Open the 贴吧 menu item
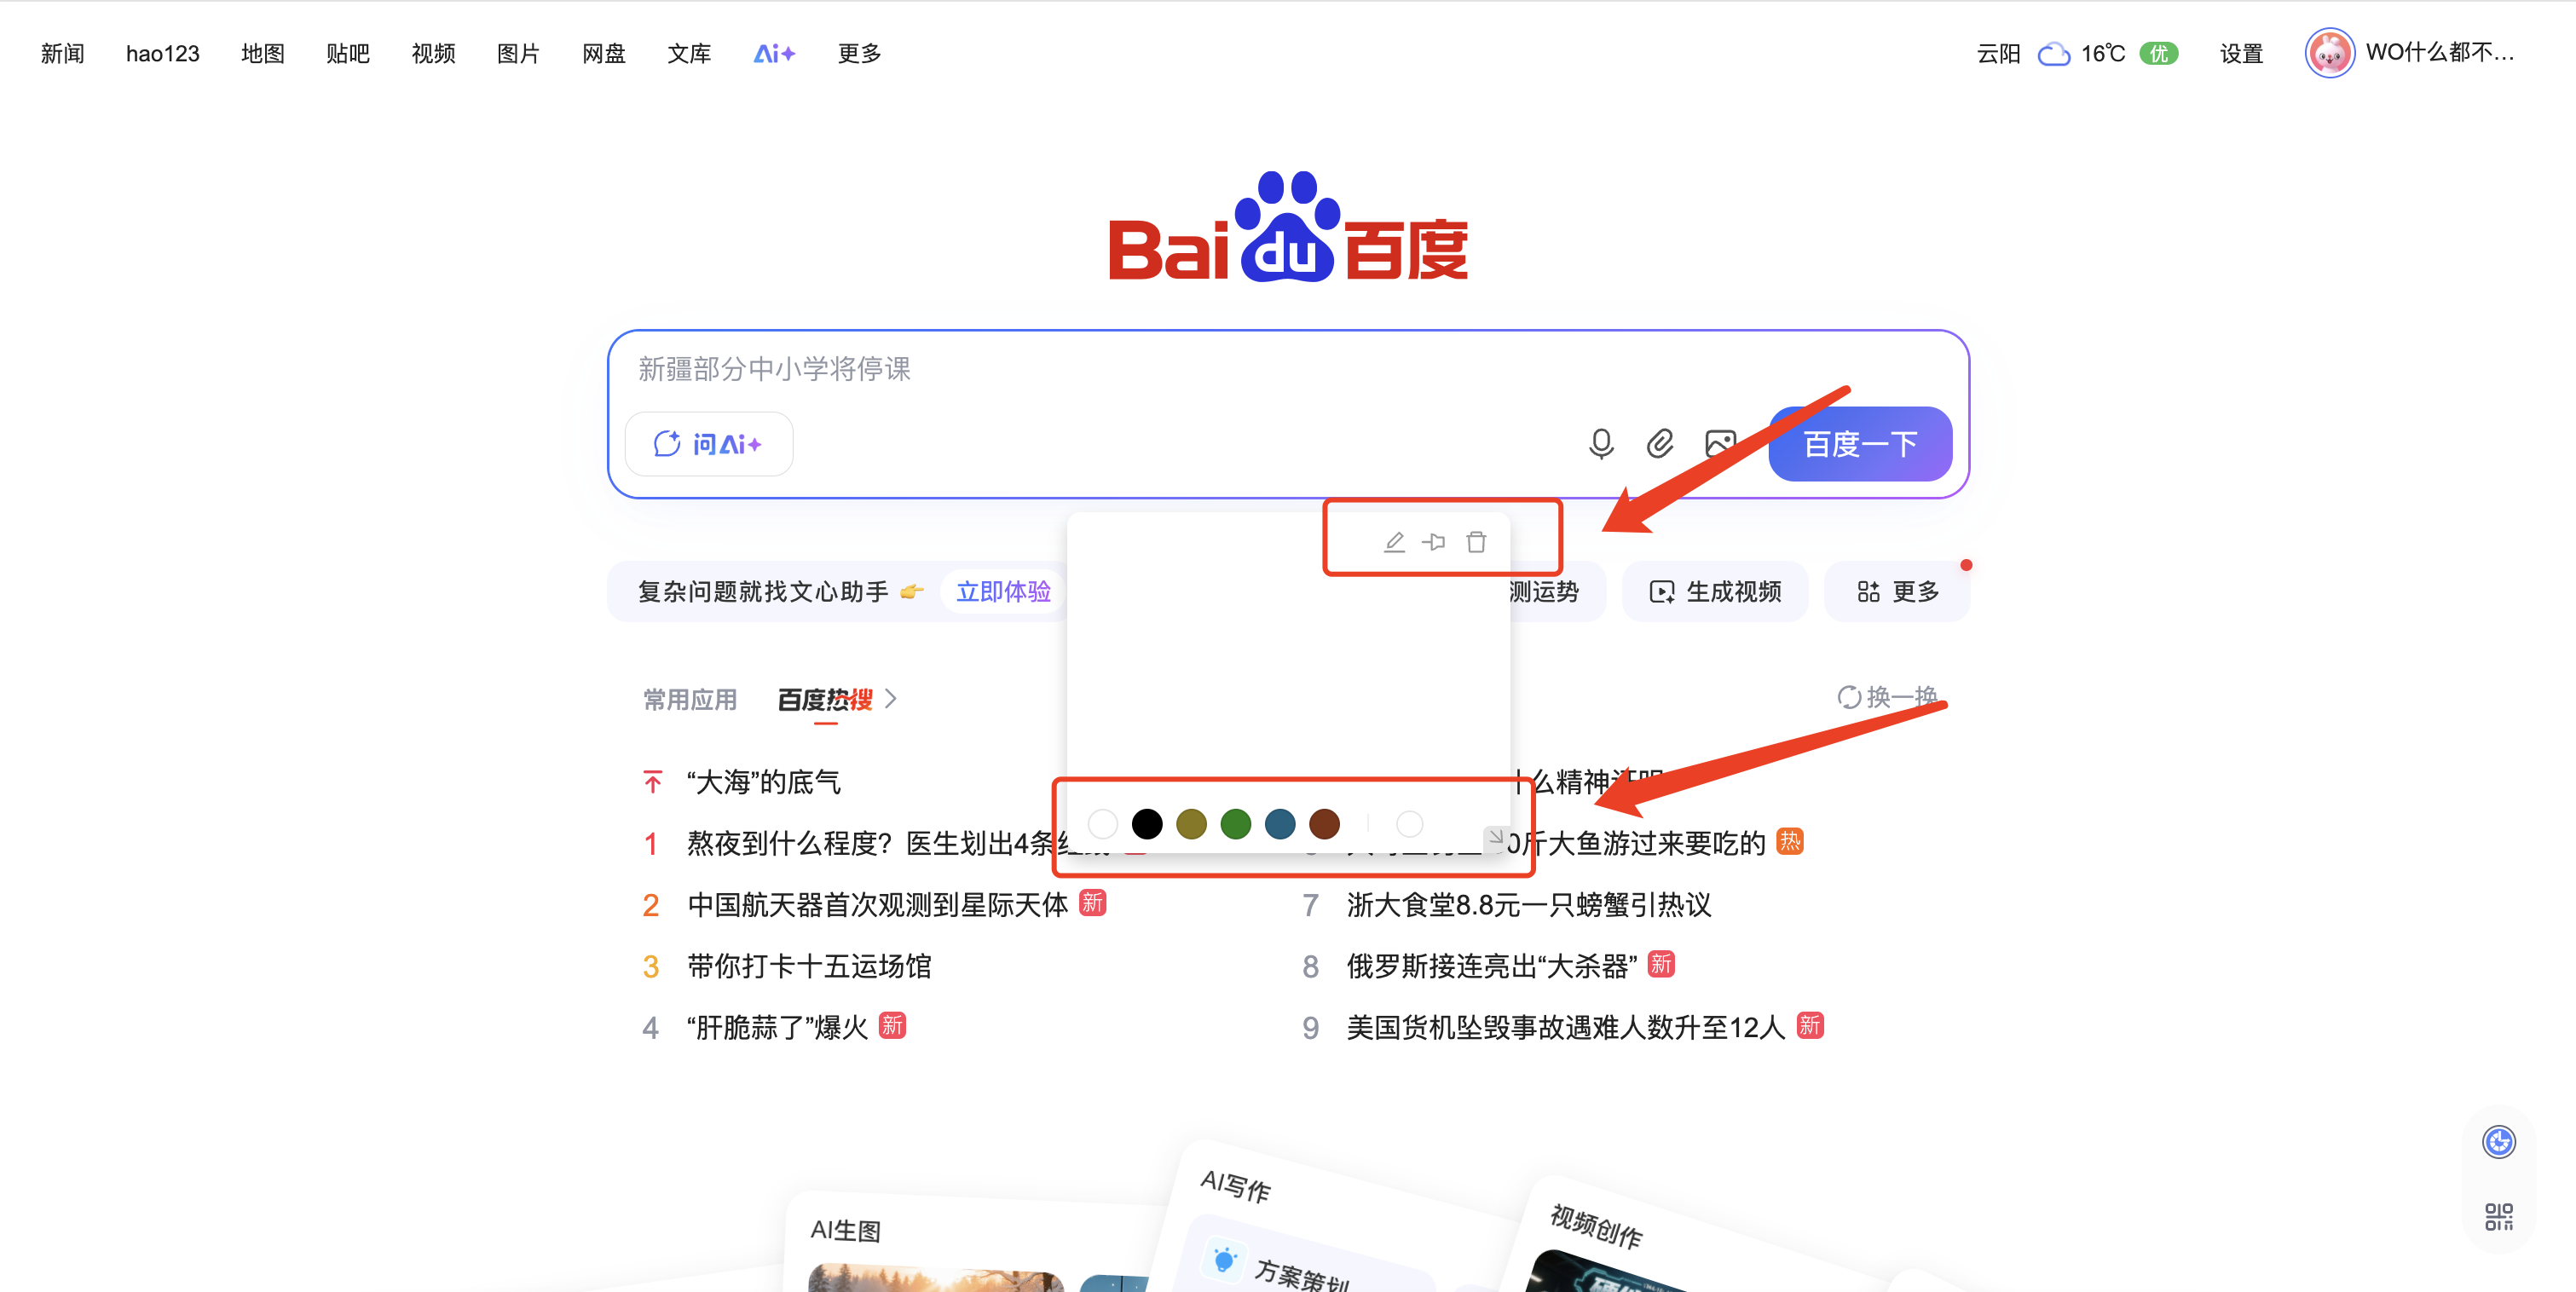The height and width of the screenshot is (1292, 2576). [347, 53]
